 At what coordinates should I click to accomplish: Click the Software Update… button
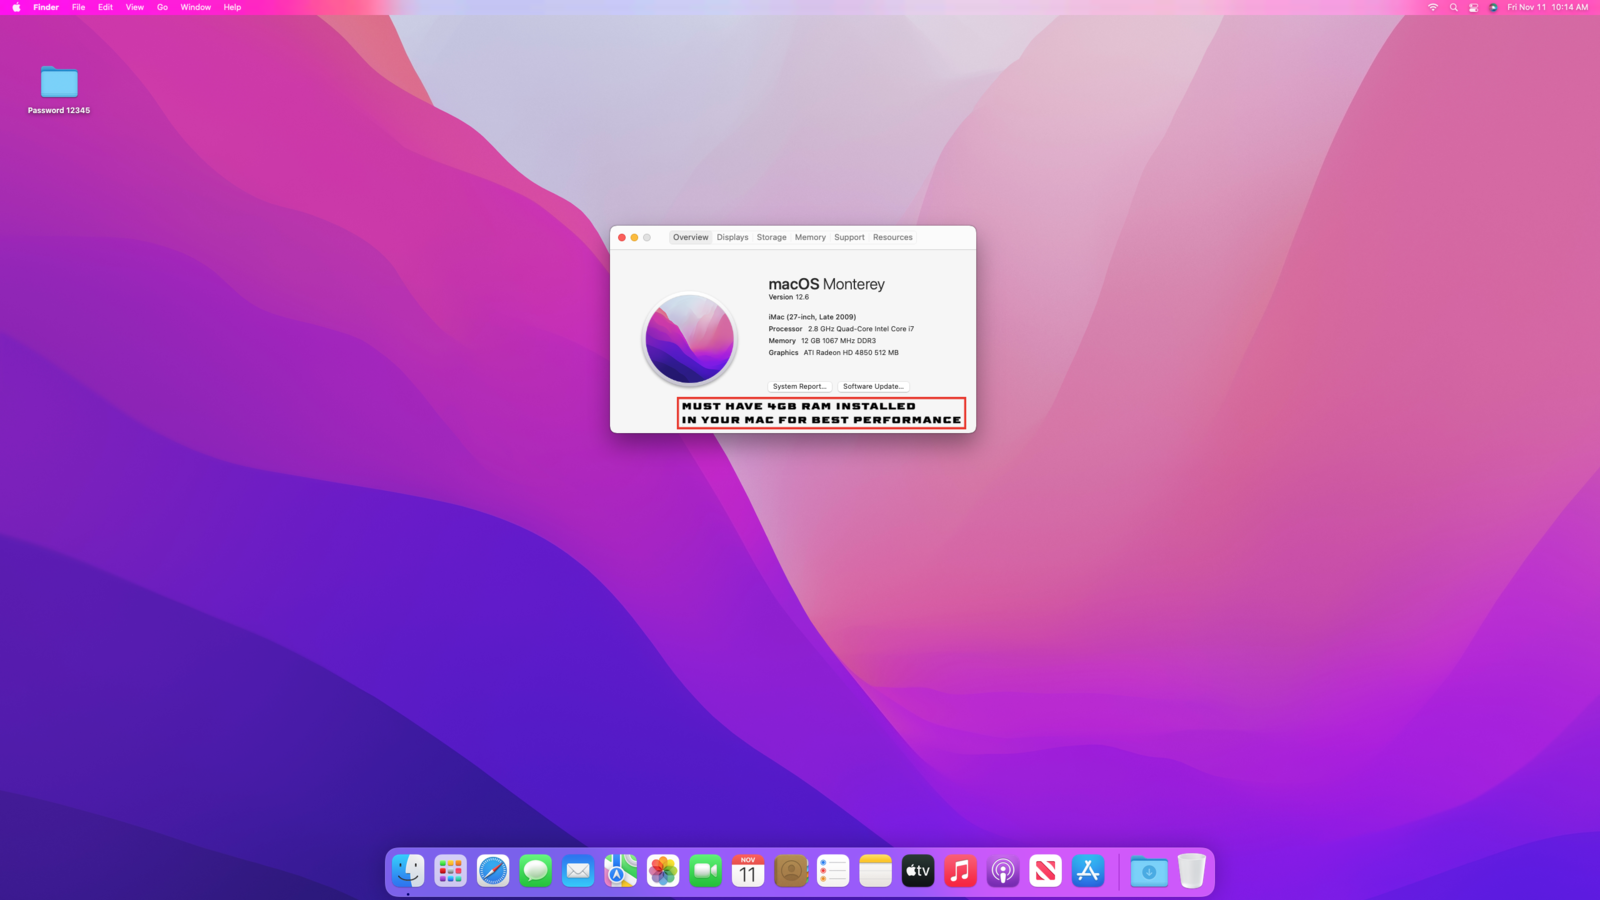point(873,386)
